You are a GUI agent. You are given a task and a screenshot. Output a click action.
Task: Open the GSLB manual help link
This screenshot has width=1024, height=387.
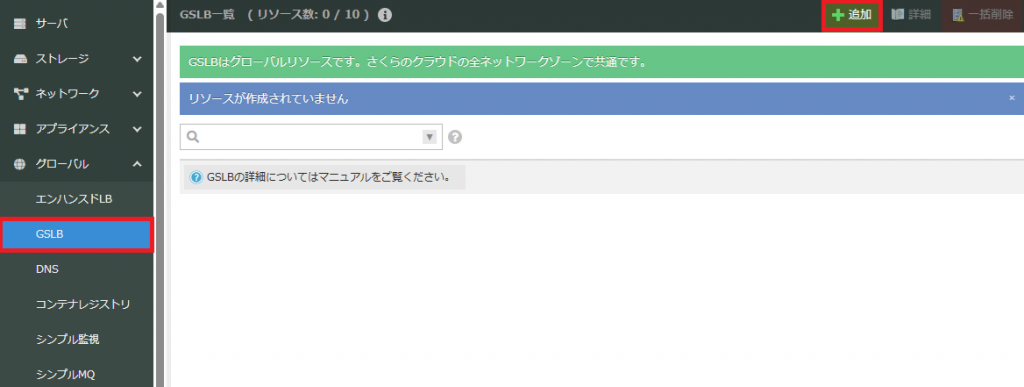click(x=325, y=177)
